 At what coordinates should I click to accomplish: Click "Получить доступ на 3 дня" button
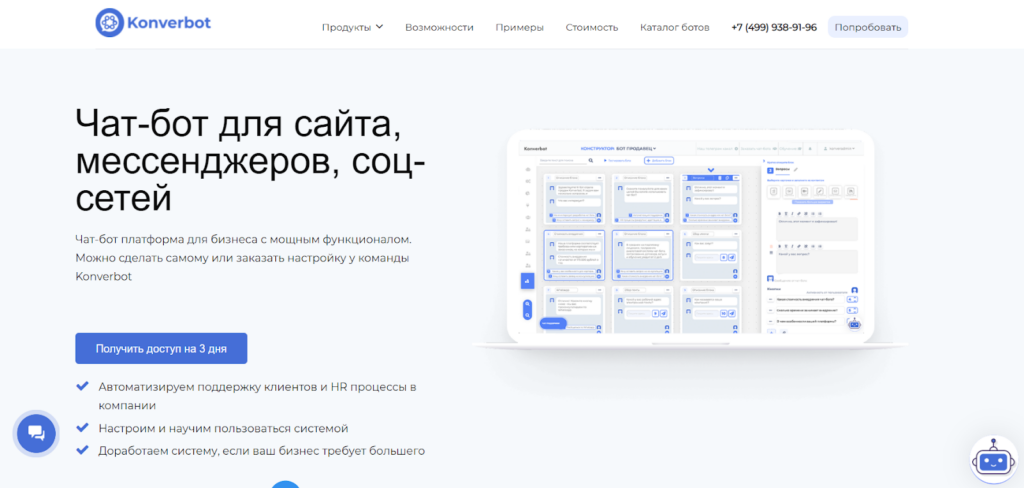point(161,348)
